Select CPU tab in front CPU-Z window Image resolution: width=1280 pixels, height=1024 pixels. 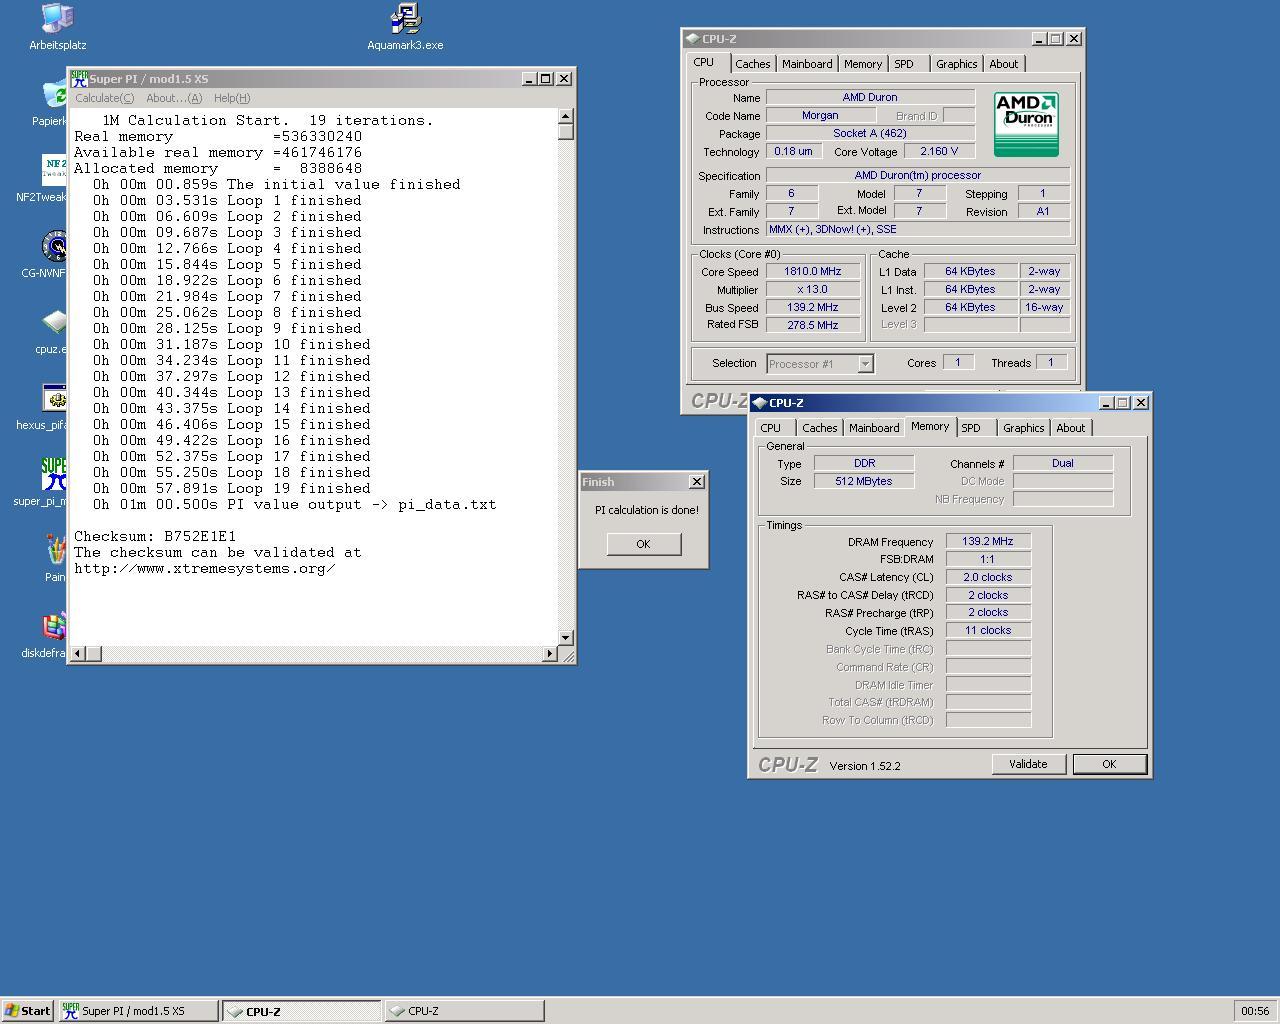[x=770, y=428]
